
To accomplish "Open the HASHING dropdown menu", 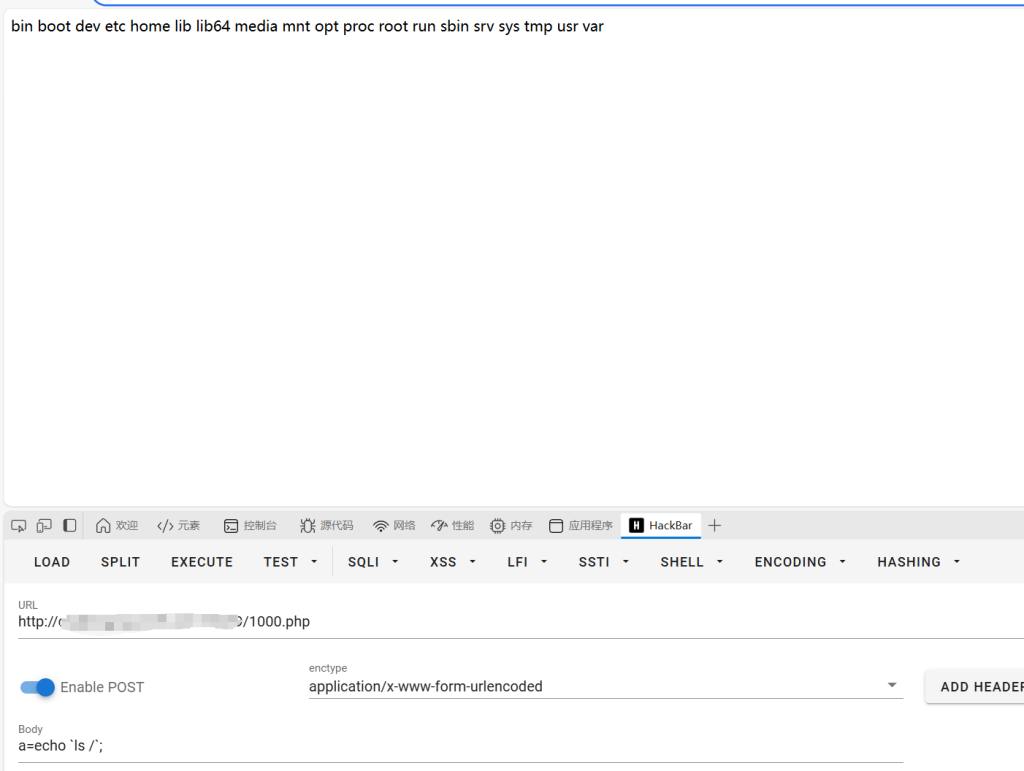I will point(918,562).
